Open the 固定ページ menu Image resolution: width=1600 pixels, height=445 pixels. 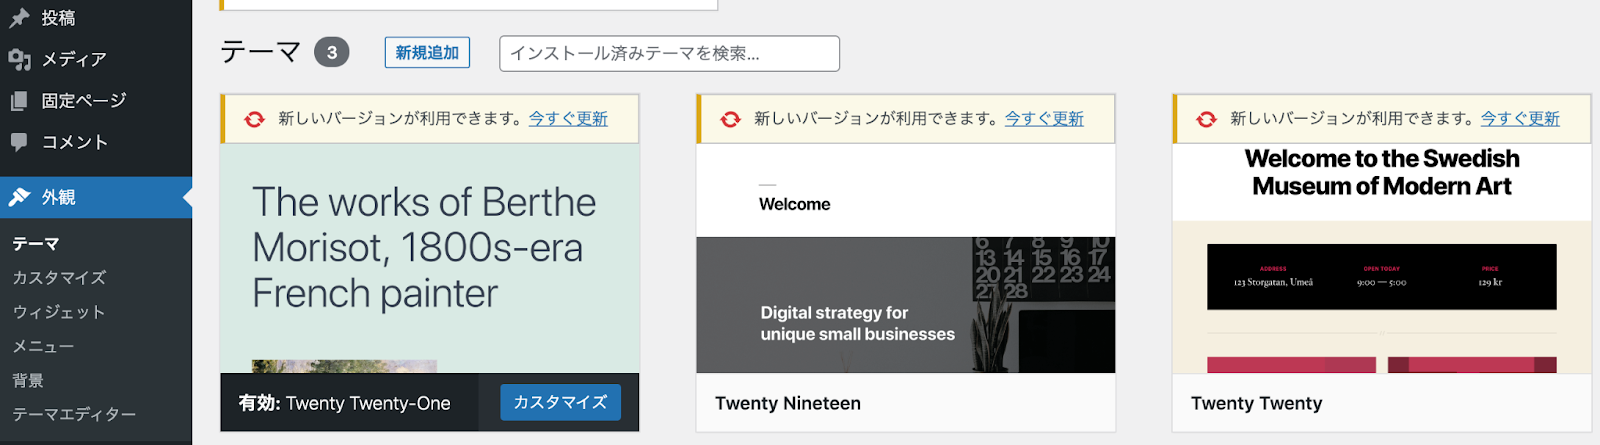click(x=96, y=101)
